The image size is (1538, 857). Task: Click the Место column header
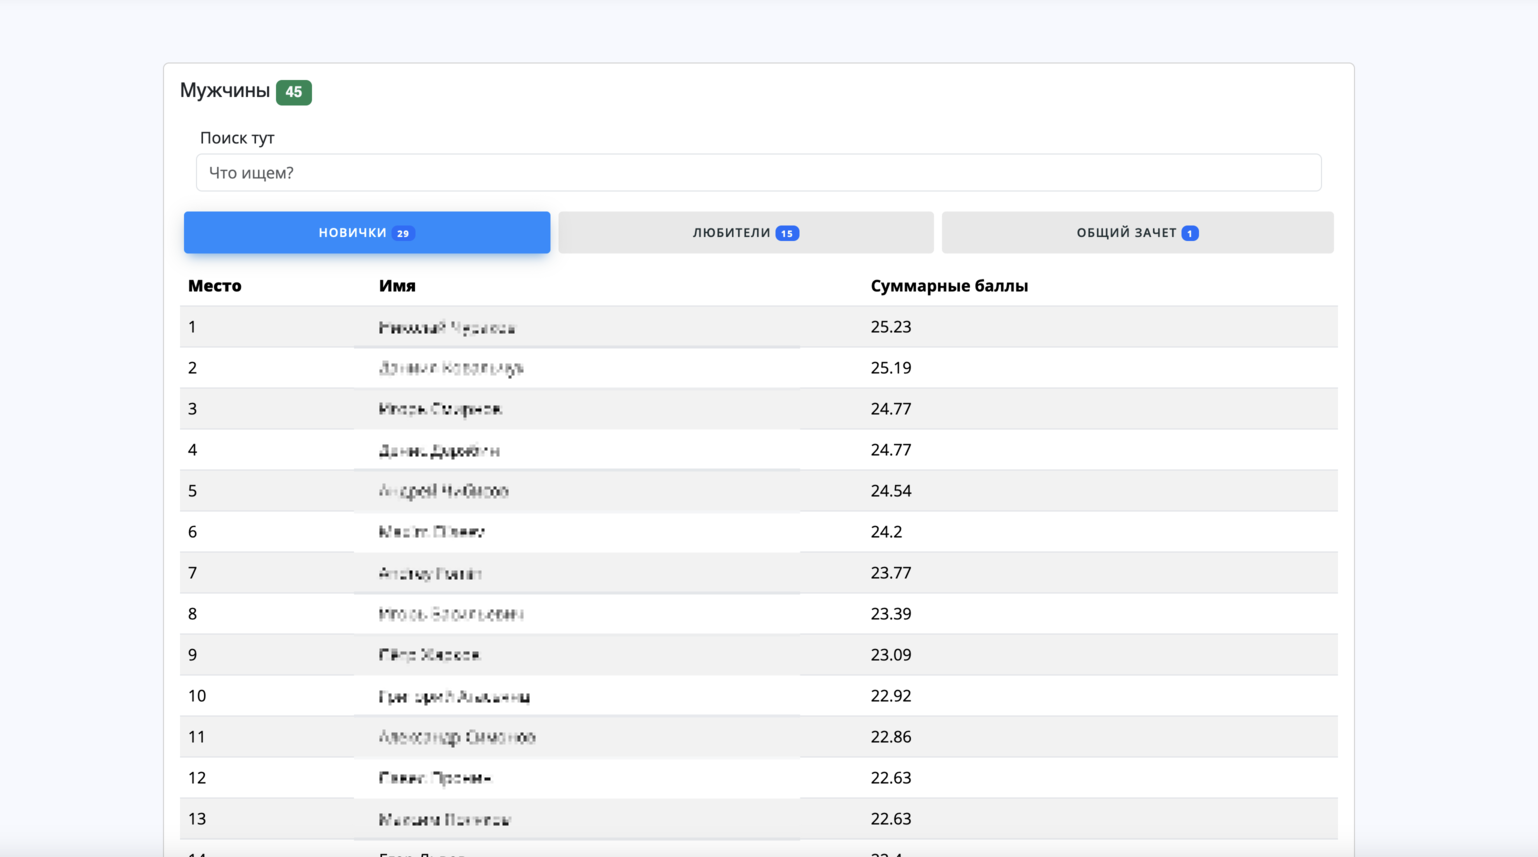click(215, 286)
